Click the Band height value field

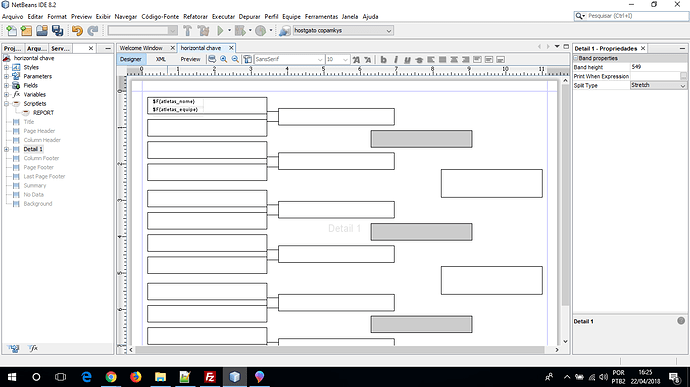(x=658, y=67)
